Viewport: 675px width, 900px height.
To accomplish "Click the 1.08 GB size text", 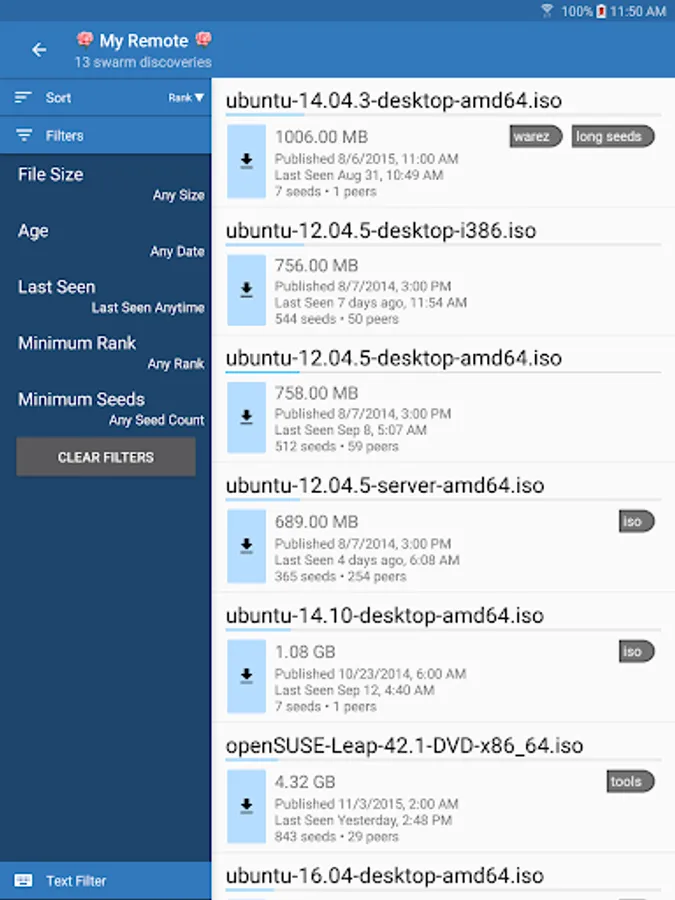I will [x=305, y=652].
